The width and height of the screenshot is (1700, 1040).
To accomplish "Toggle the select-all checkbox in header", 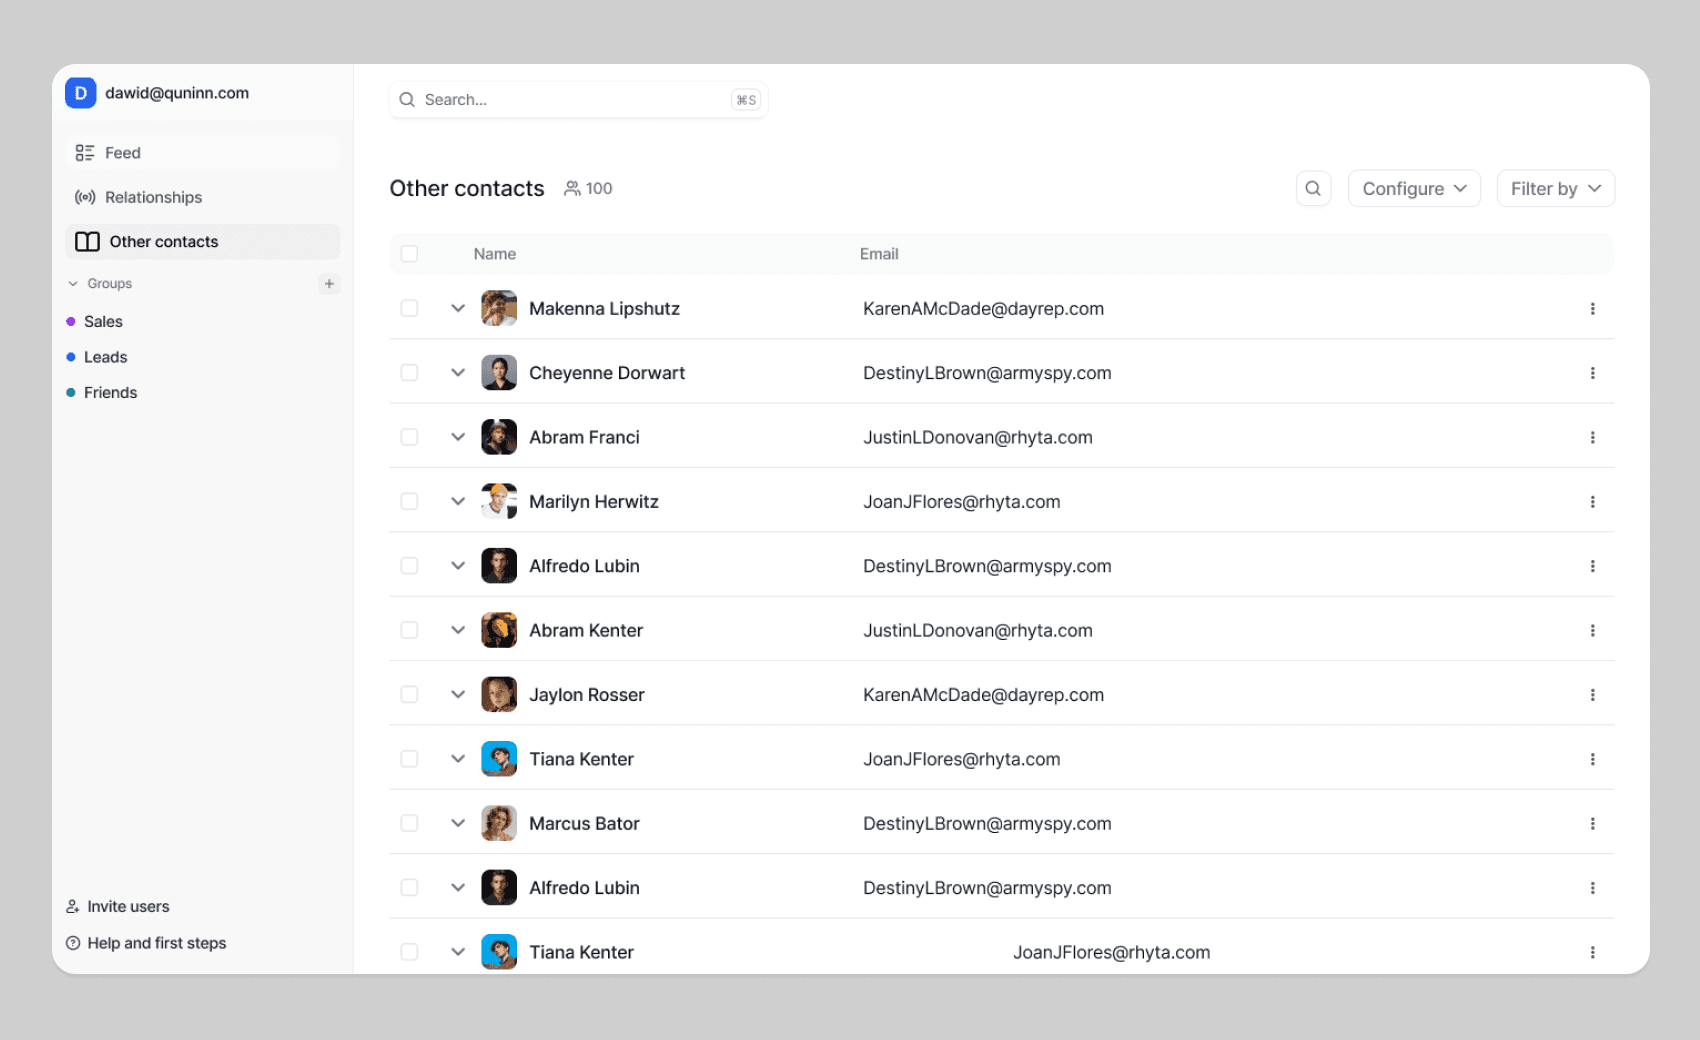I will (409, 254).
